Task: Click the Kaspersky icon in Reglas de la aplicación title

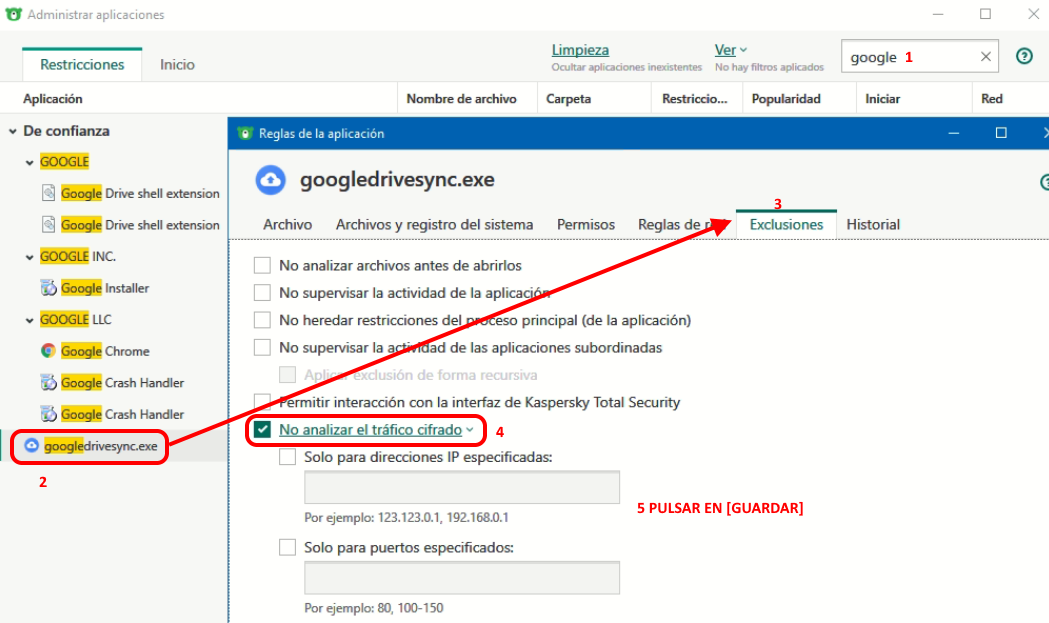Action: tap(246, 133)
